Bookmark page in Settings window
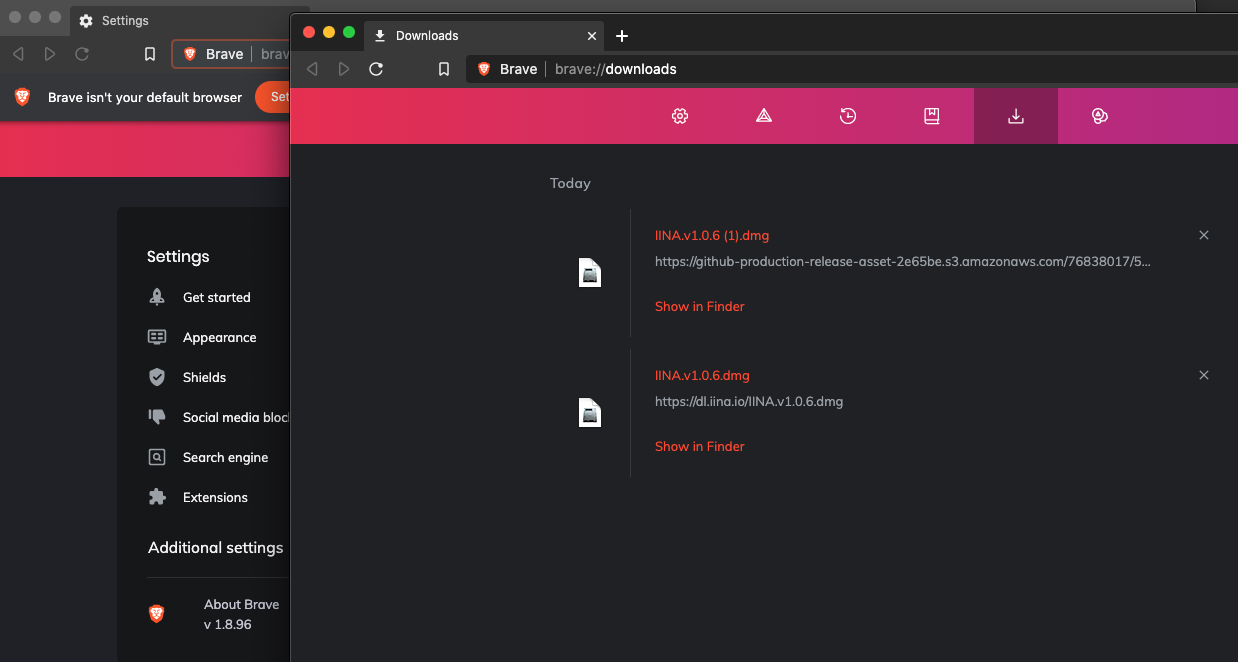 150,54
